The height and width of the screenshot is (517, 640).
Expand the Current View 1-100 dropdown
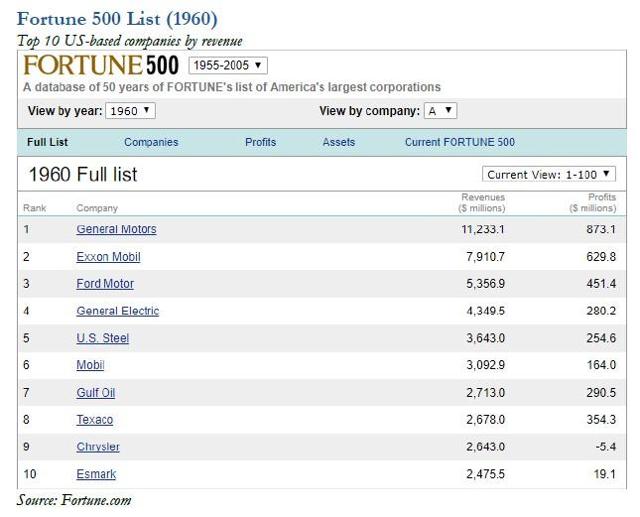[x=549, y=174]
